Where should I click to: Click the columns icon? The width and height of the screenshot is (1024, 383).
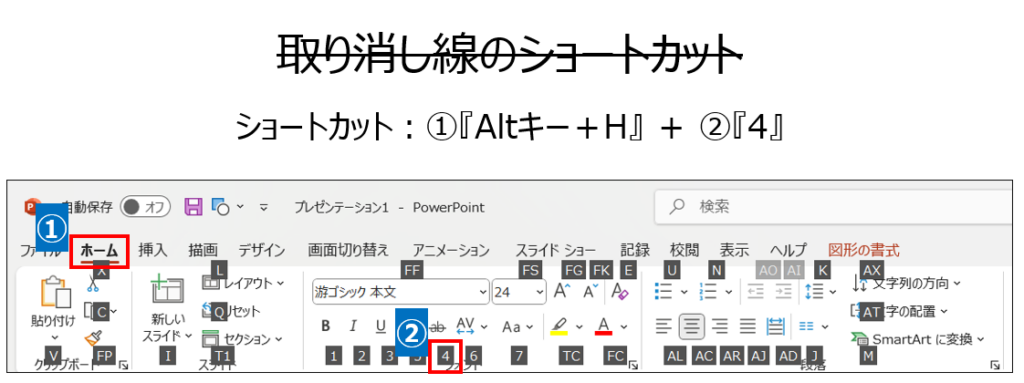coord(807,325)
